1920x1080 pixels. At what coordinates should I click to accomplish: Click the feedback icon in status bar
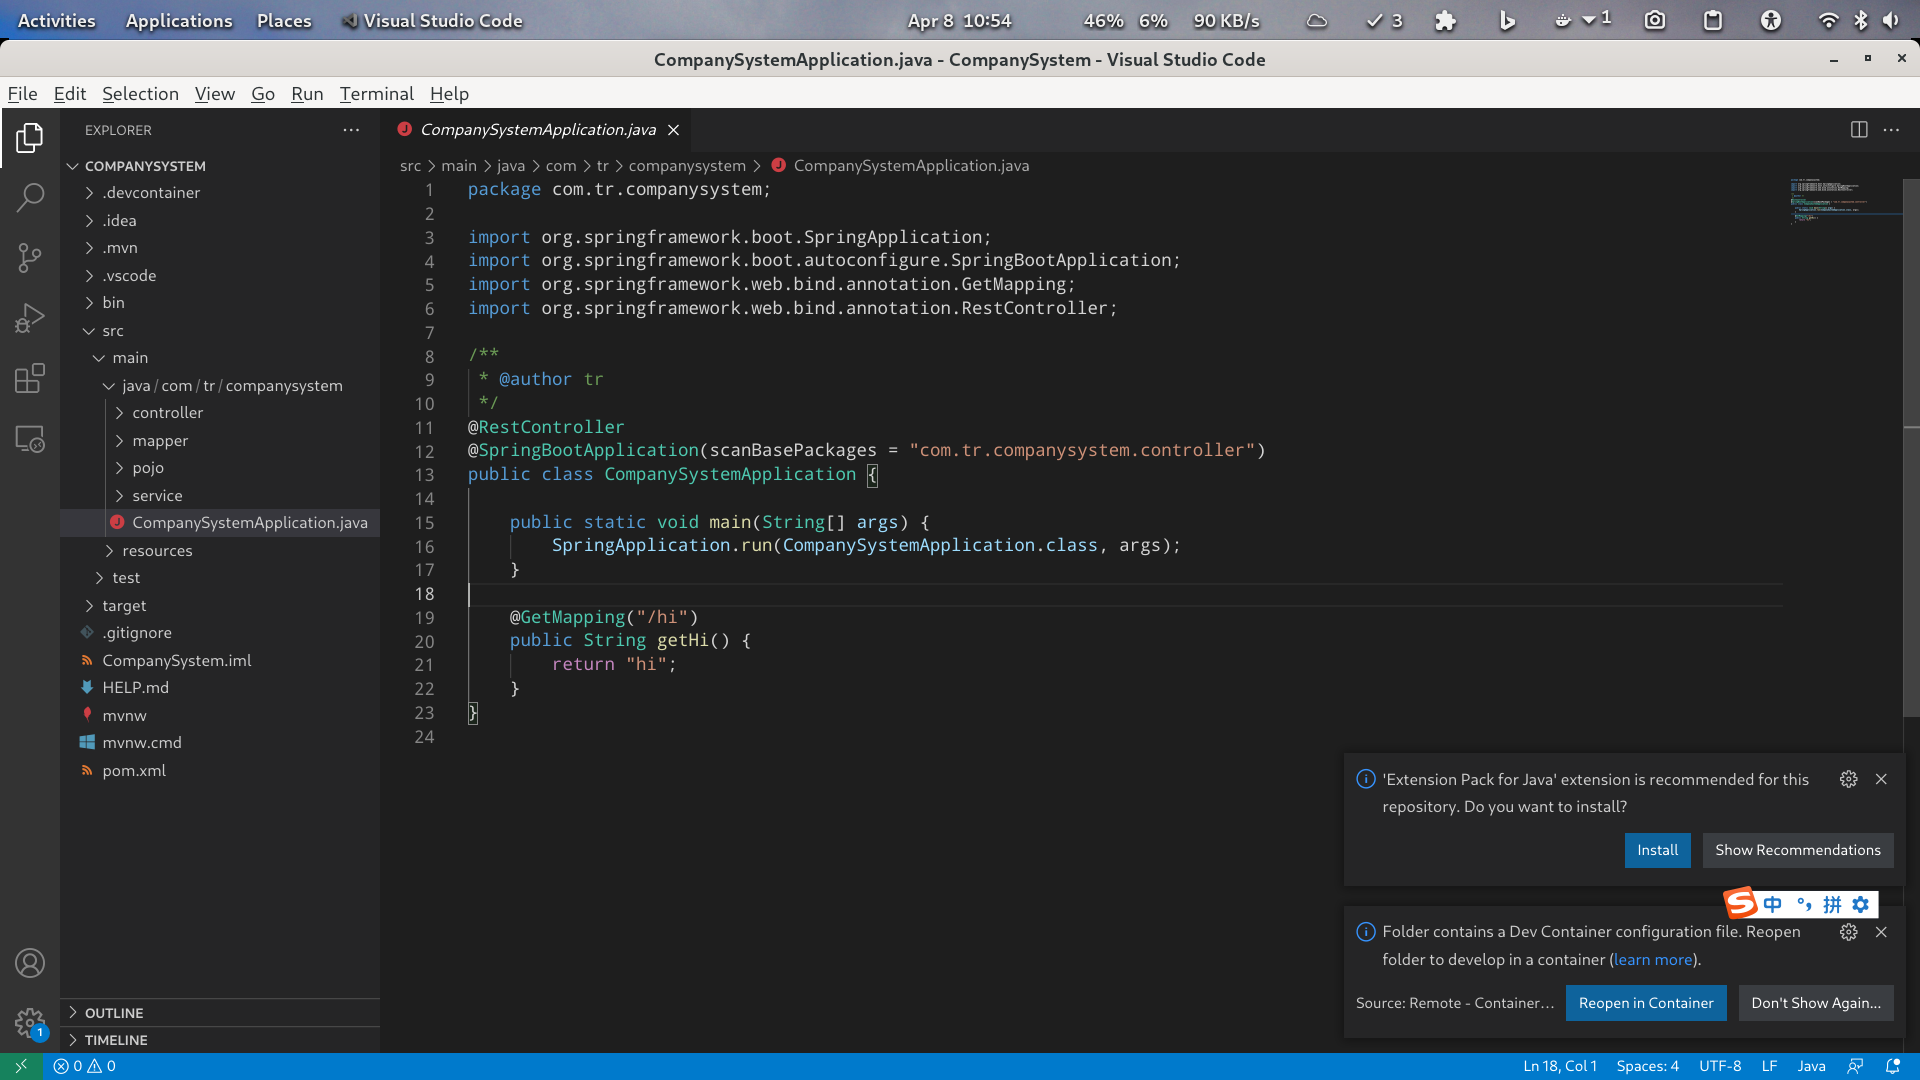(x=1855, y=1066)
